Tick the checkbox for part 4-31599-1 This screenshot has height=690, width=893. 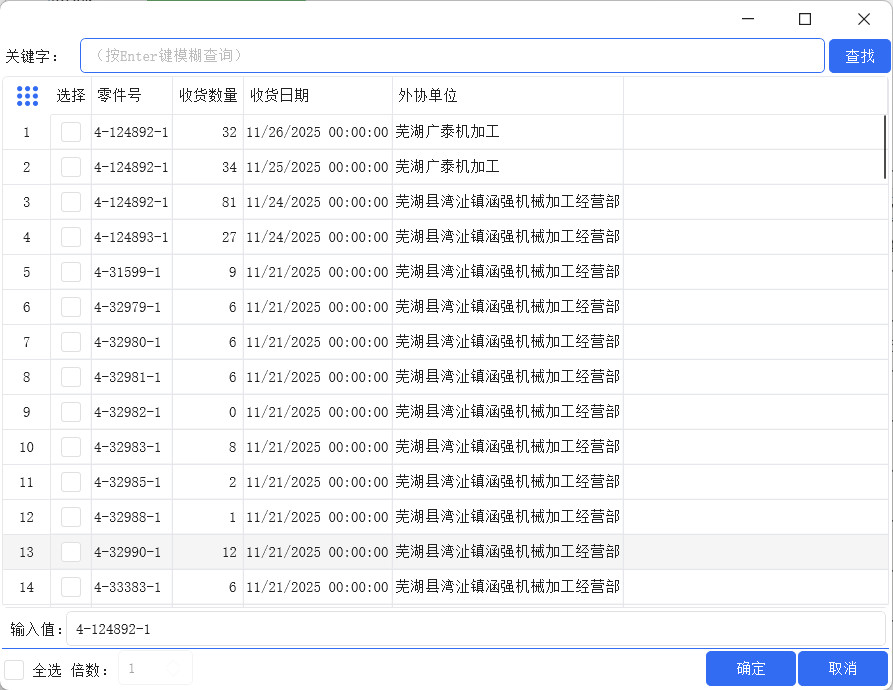tap(71, 272)
